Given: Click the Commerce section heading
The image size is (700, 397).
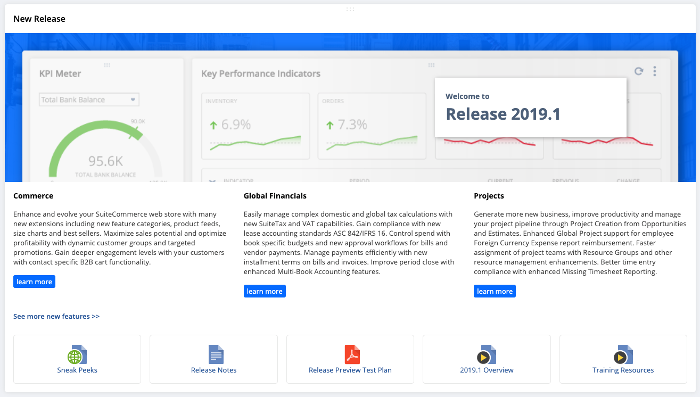Looking at the screenshot, I should (33, 196).
